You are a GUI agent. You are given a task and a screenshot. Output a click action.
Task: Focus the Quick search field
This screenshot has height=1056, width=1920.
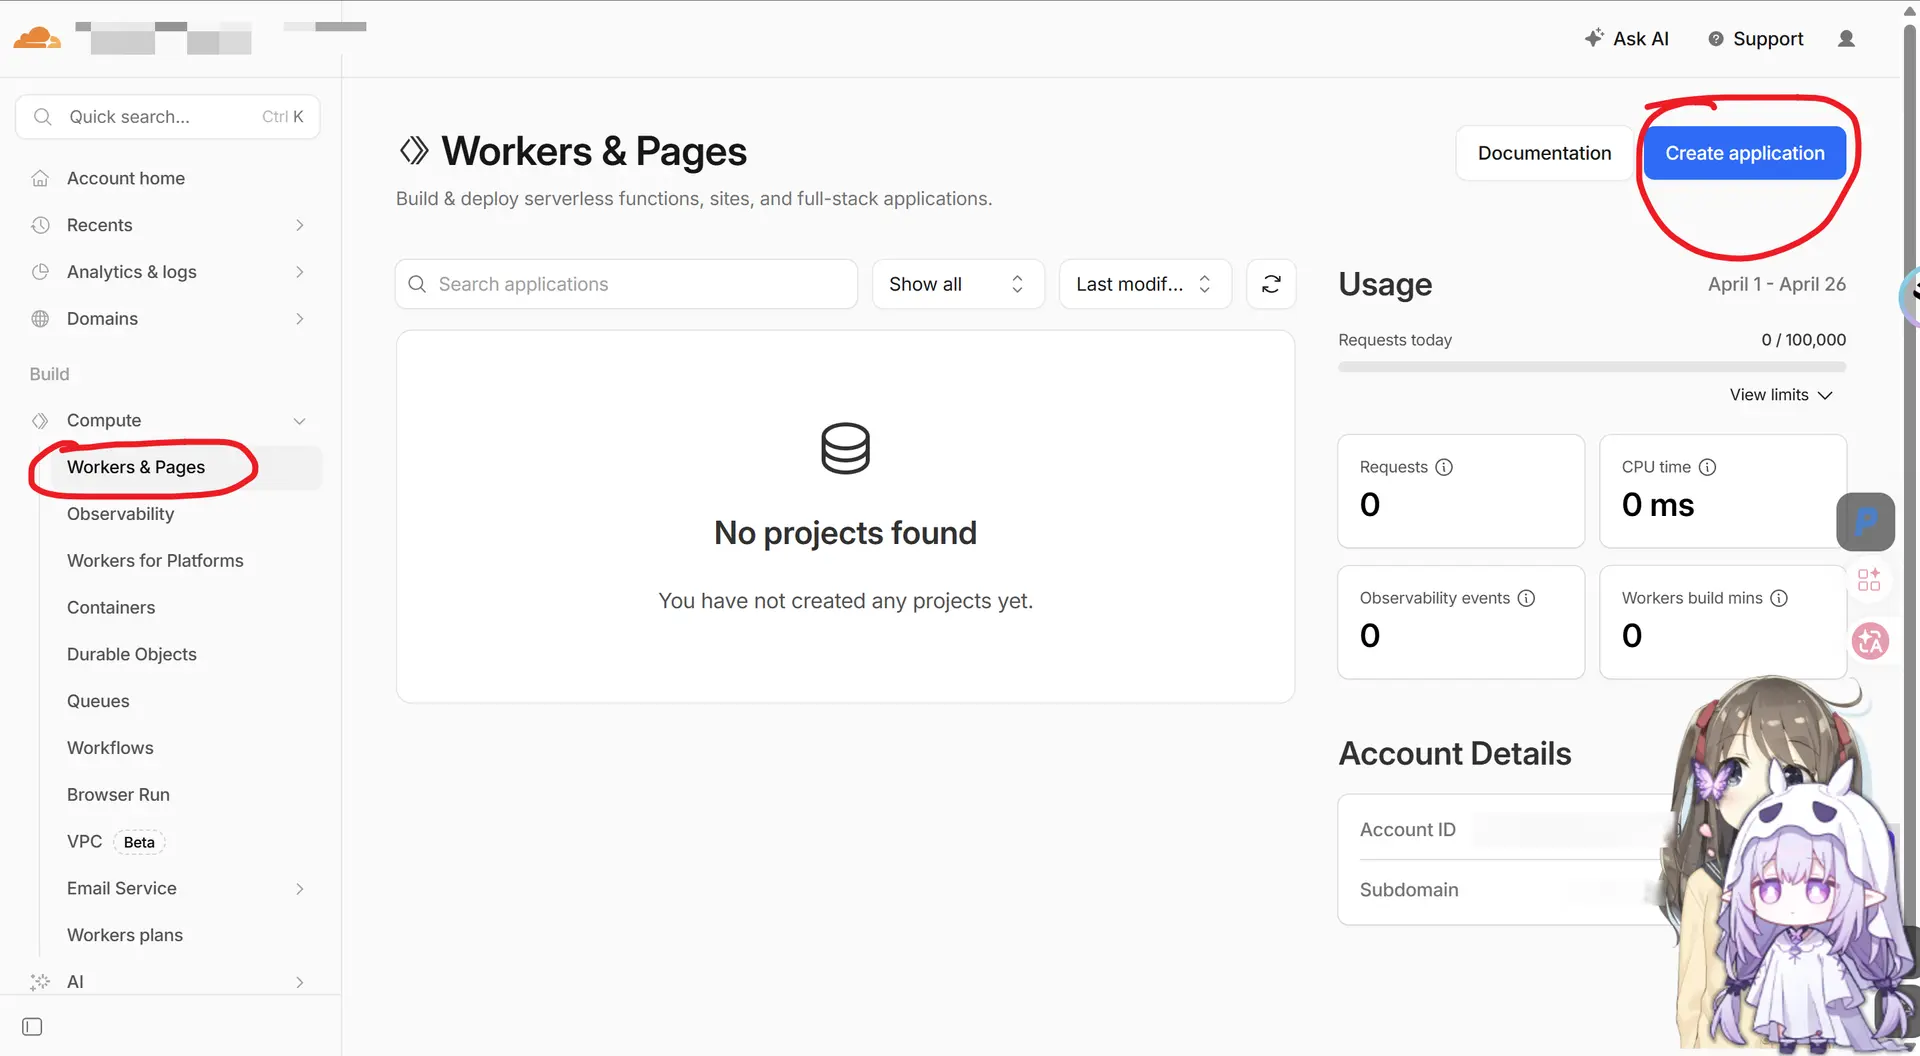click(168, 117)
